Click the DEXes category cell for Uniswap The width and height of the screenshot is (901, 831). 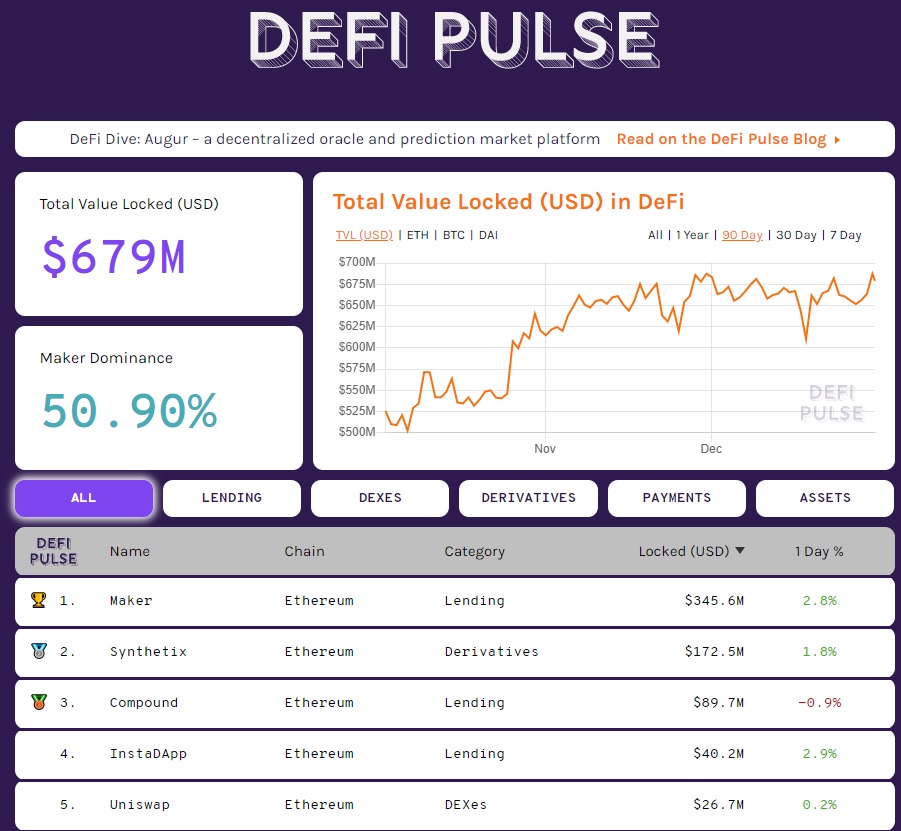point(465,805)
